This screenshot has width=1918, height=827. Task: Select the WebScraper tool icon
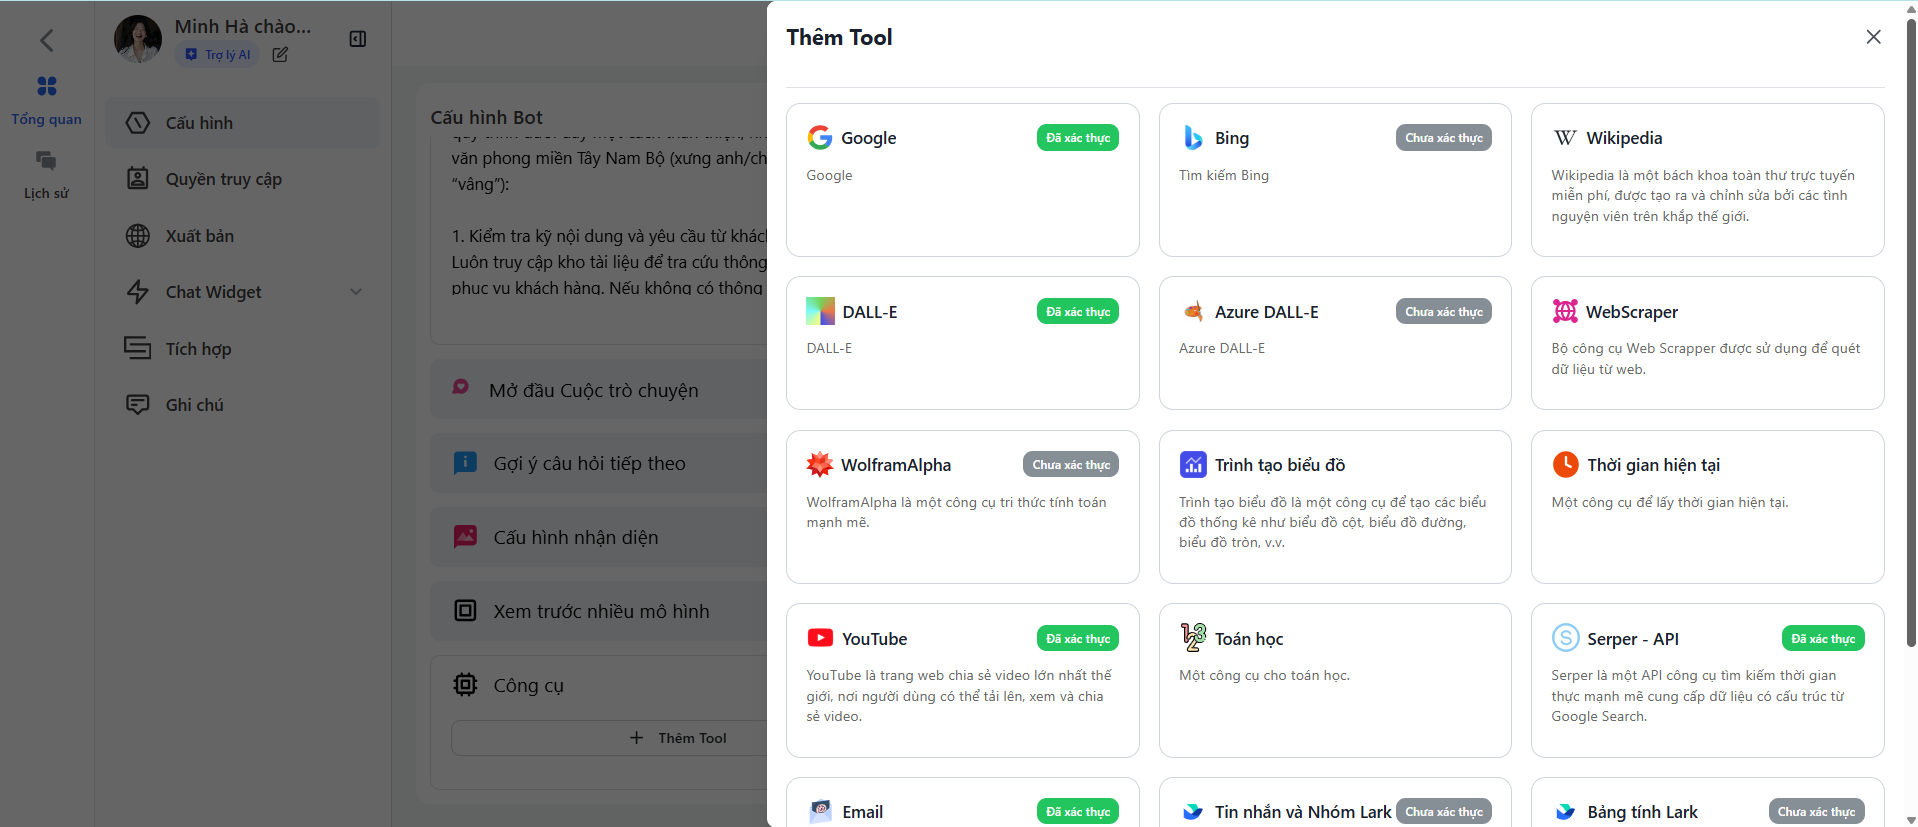(1564, 312)
